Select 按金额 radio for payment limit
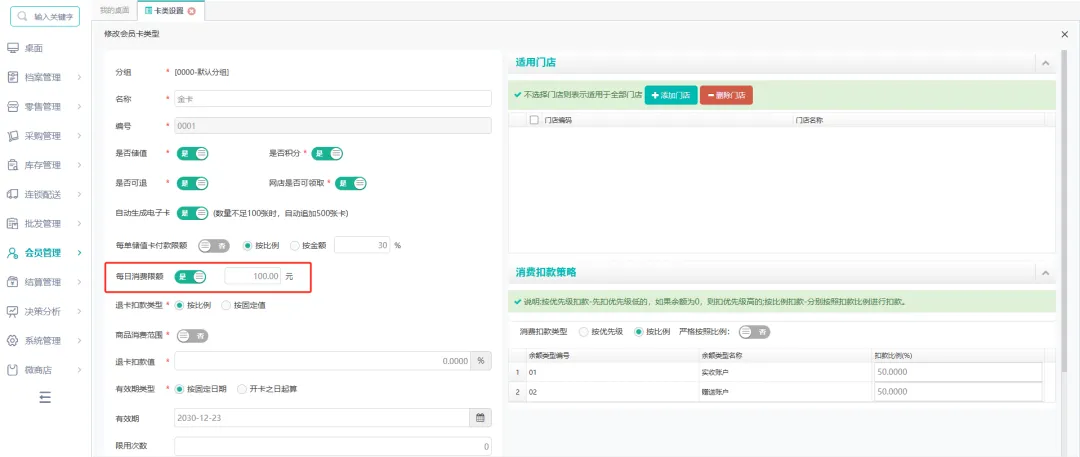 point(295,245)
